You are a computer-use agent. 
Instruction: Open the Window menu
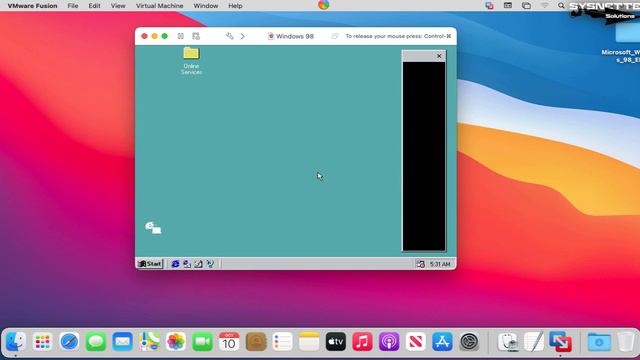[206, 6]
